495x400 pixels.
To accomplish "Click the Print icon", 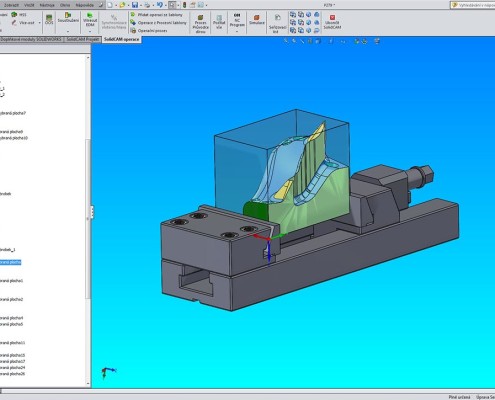I will [147, 5].
